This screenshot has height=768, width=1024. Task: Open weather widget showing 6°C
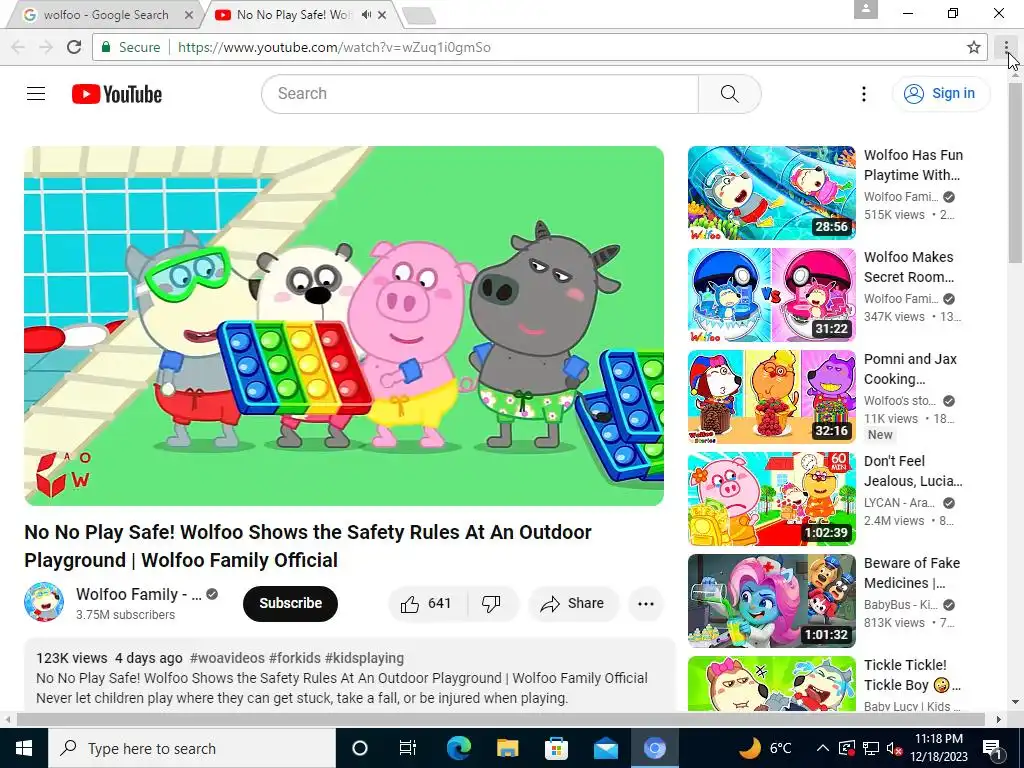point(765,748)
